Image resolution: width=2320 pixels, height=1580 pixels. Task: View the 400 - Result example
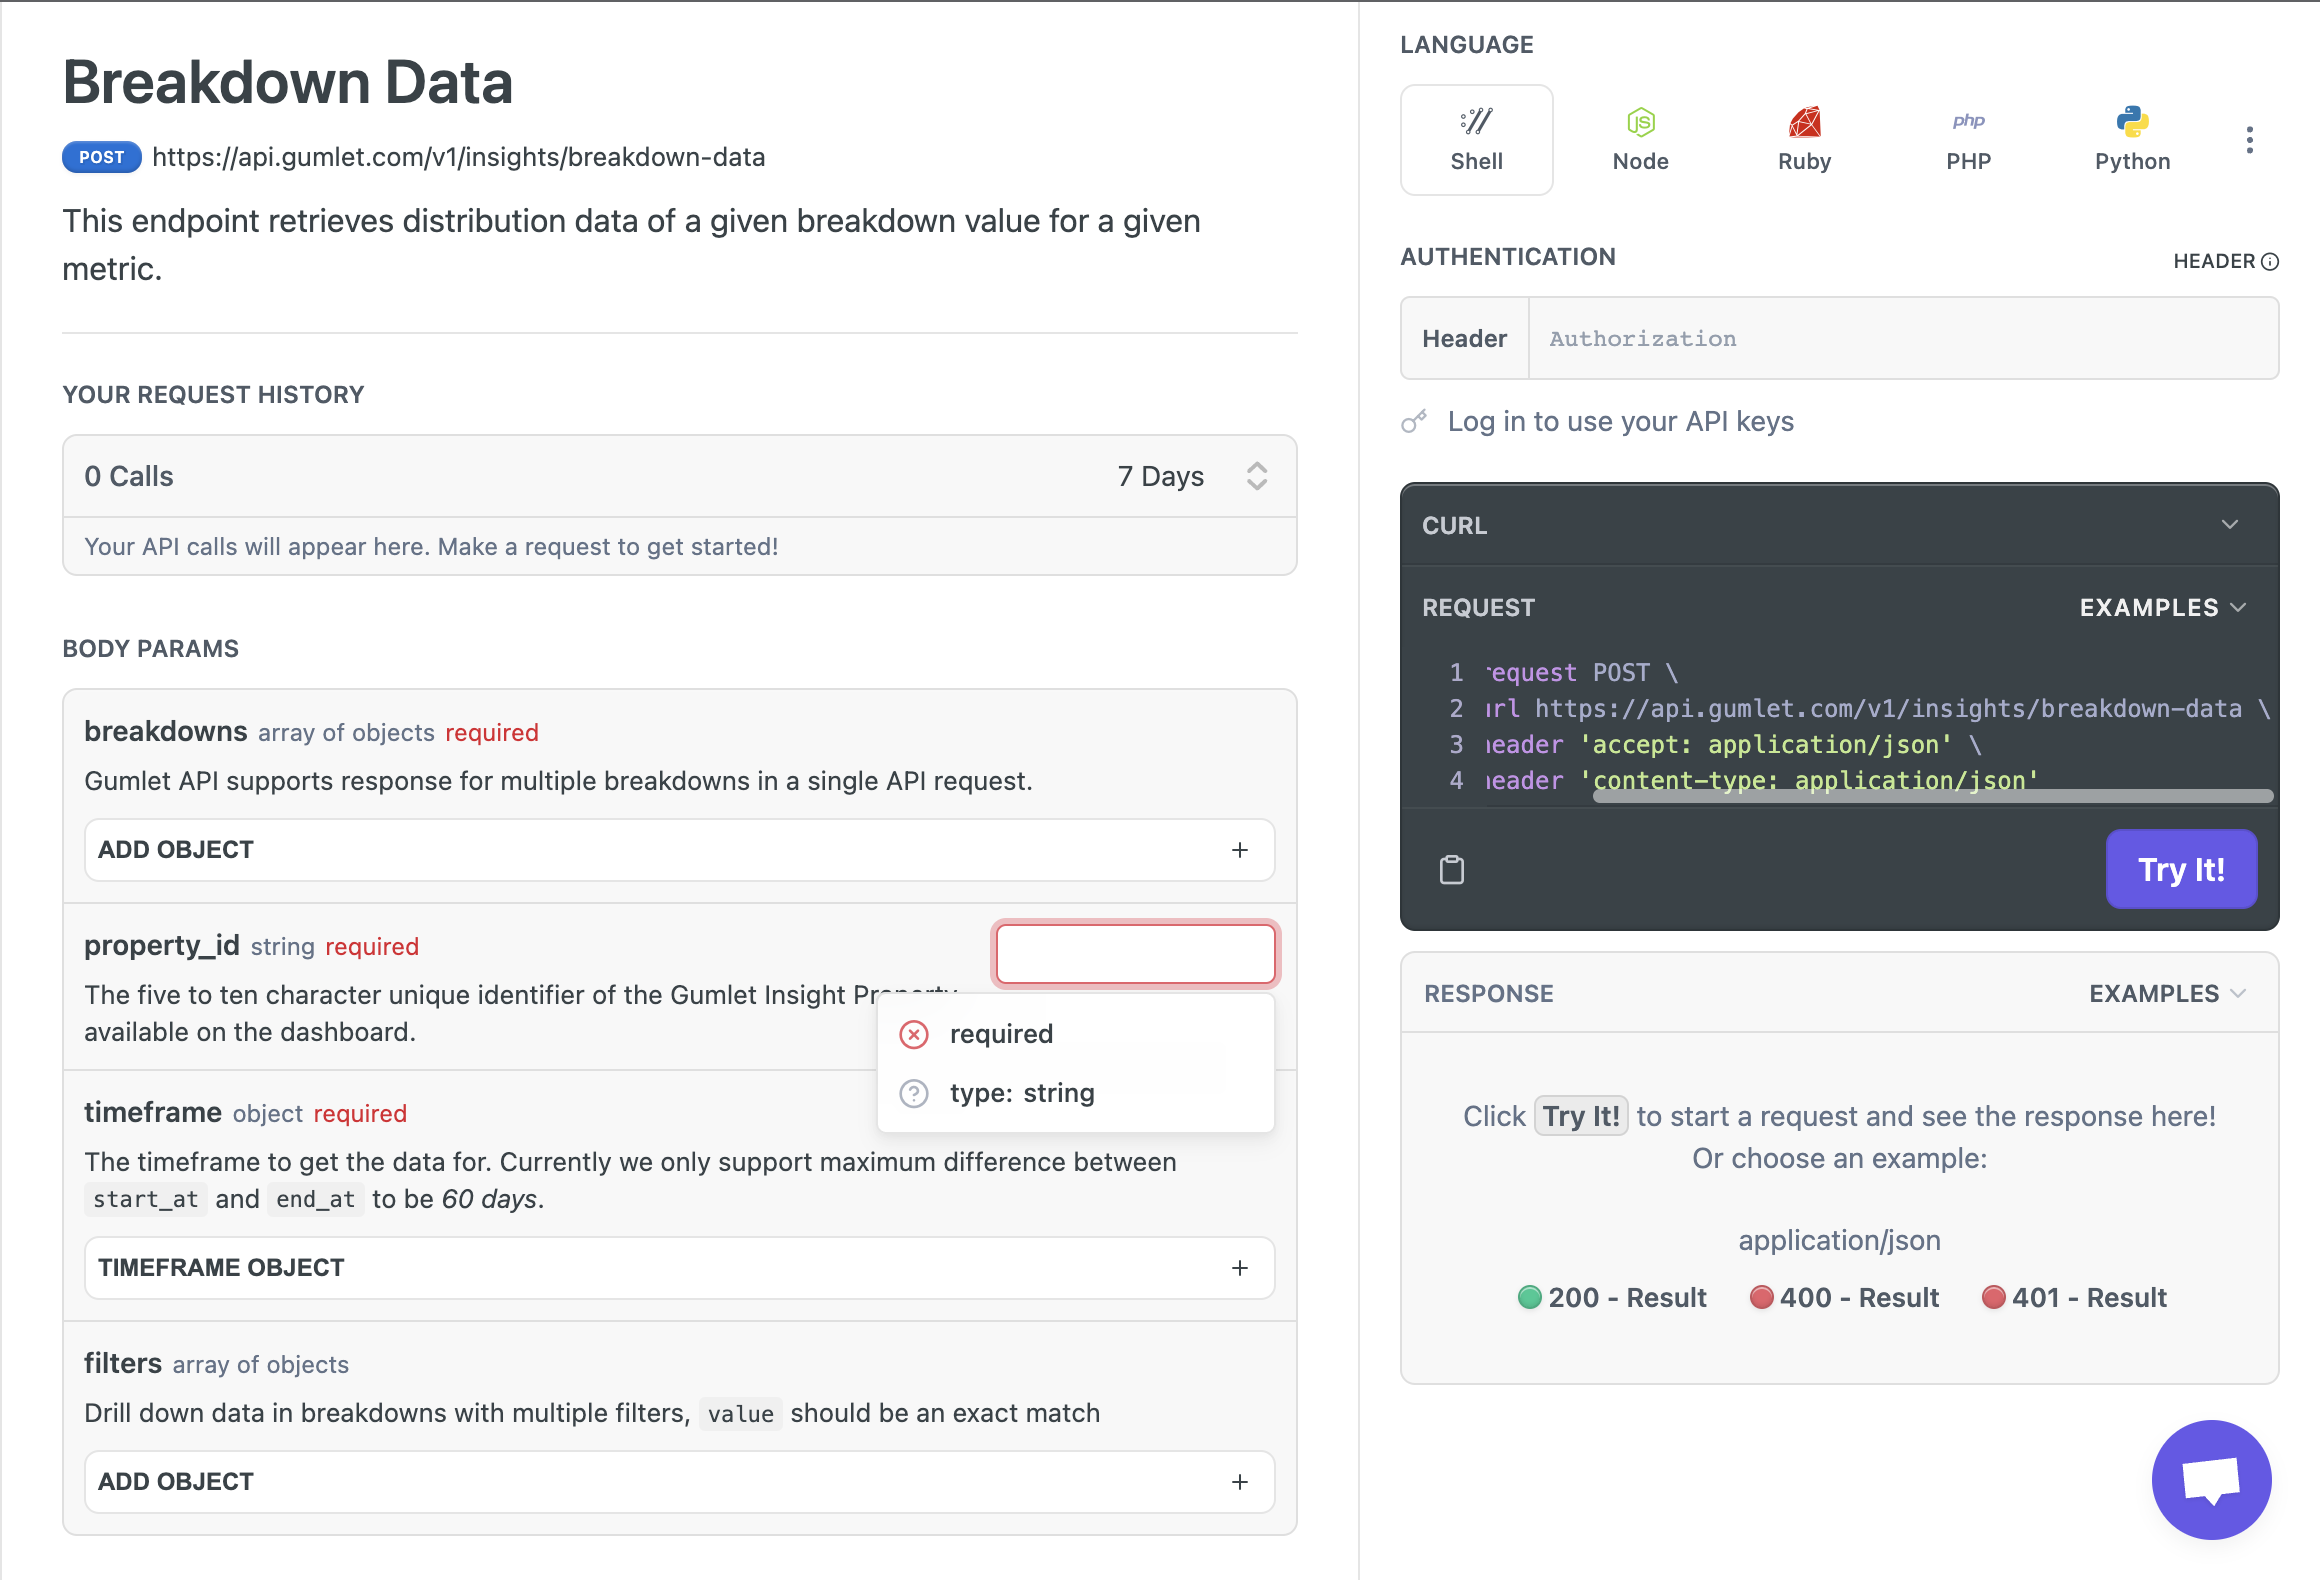coord(1844,1297)
